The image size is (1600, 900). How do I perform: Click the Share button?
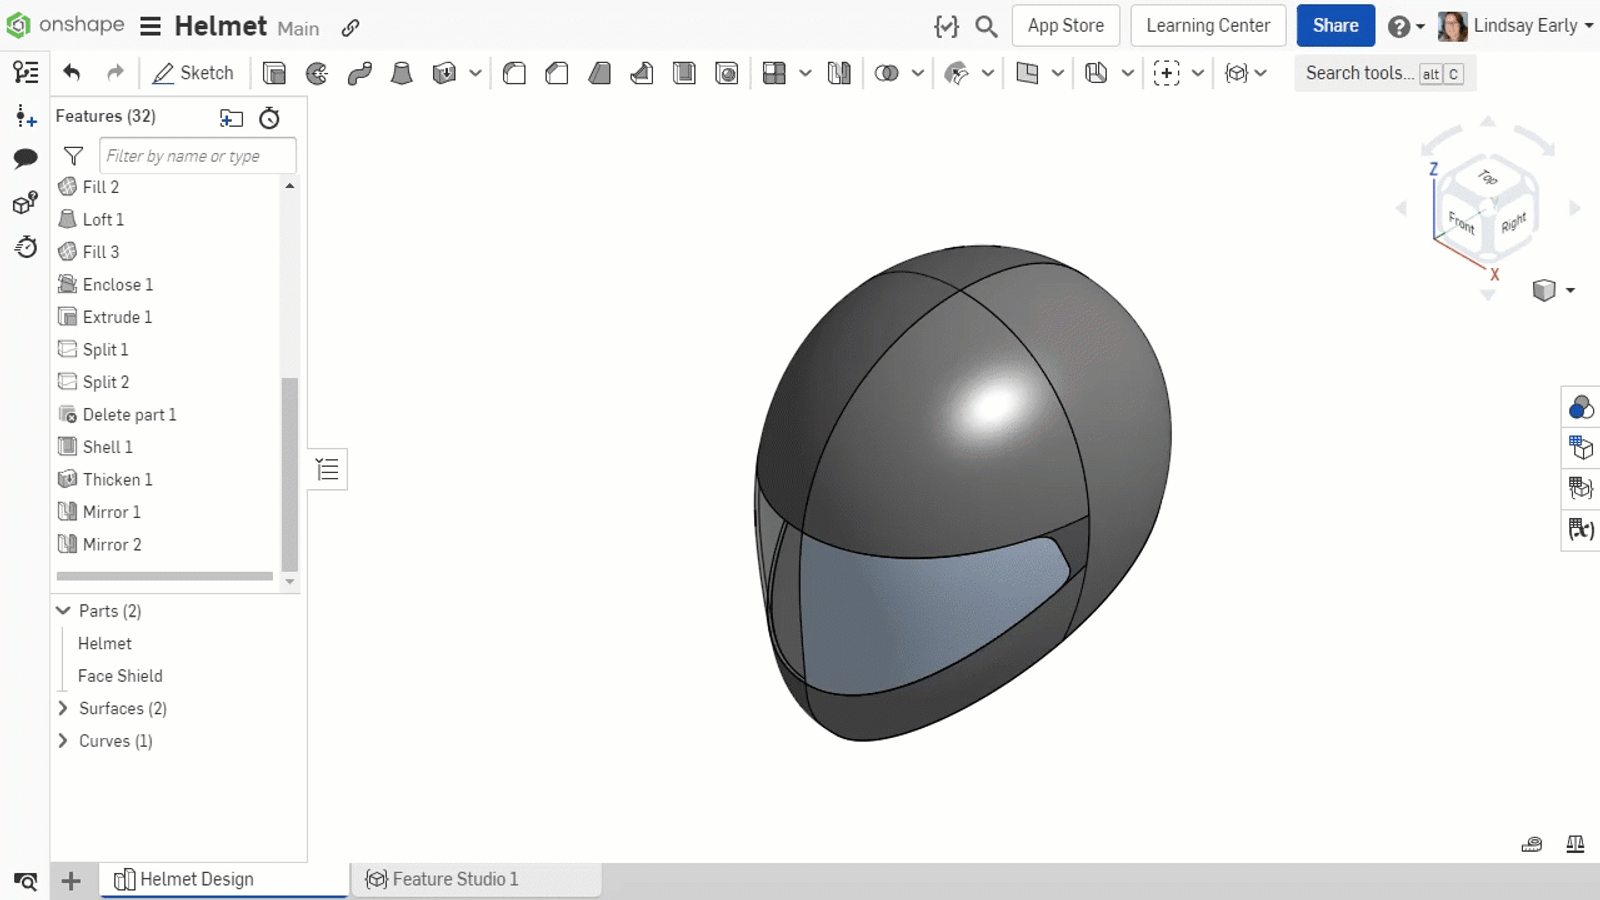tap(1335, 26)
